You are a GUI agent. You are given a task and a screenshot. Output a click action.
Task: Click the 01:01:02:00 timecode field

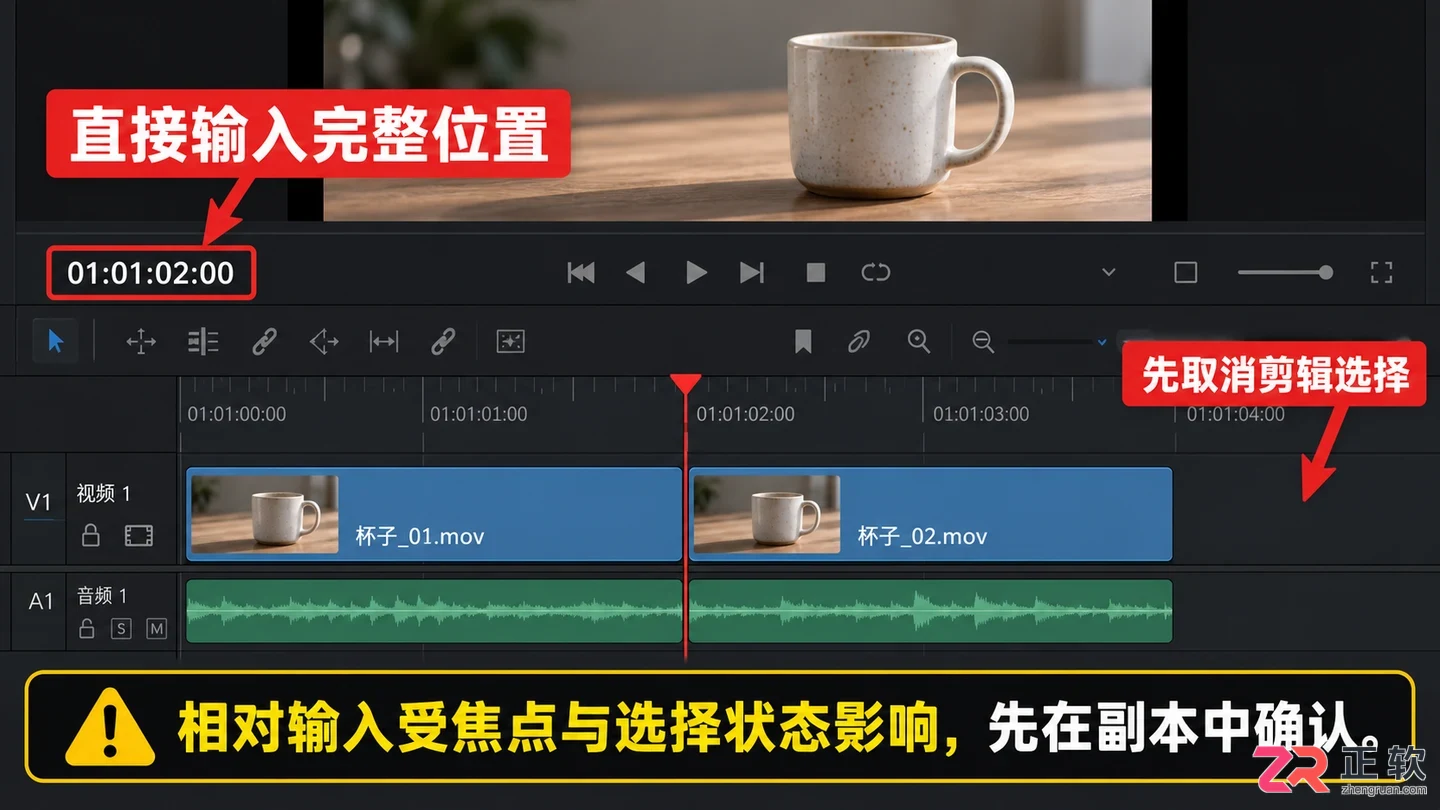[x=151, y=273]
